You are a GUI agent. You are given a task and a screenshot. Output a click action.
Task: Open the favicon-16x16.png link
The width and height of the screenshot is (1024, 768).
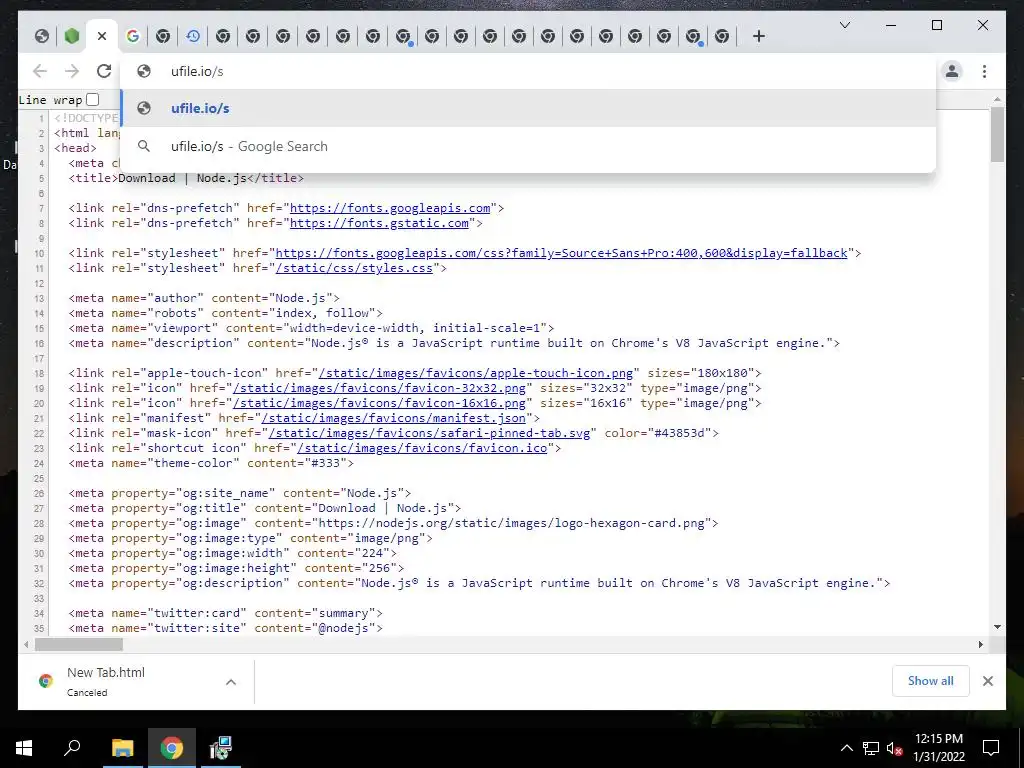click(379, 404)
